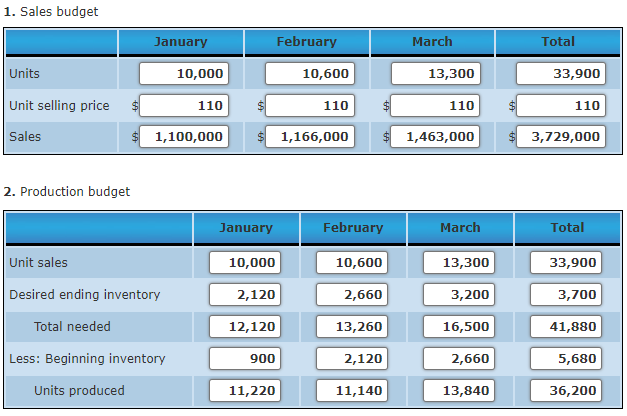Click March Unit sales field in Production budget

coord(459,262)
